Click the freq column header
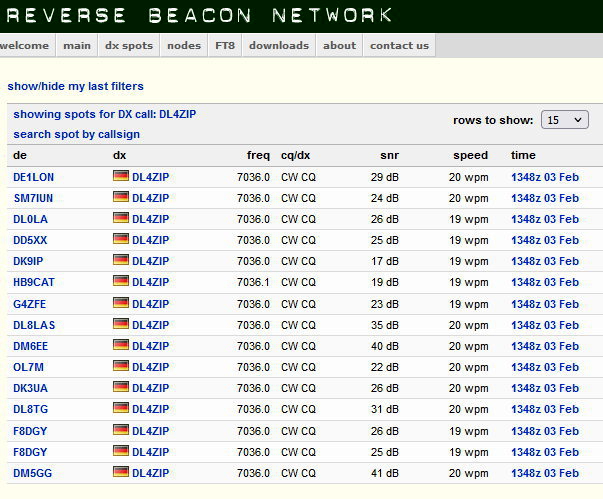 click(x=258, y=155)
